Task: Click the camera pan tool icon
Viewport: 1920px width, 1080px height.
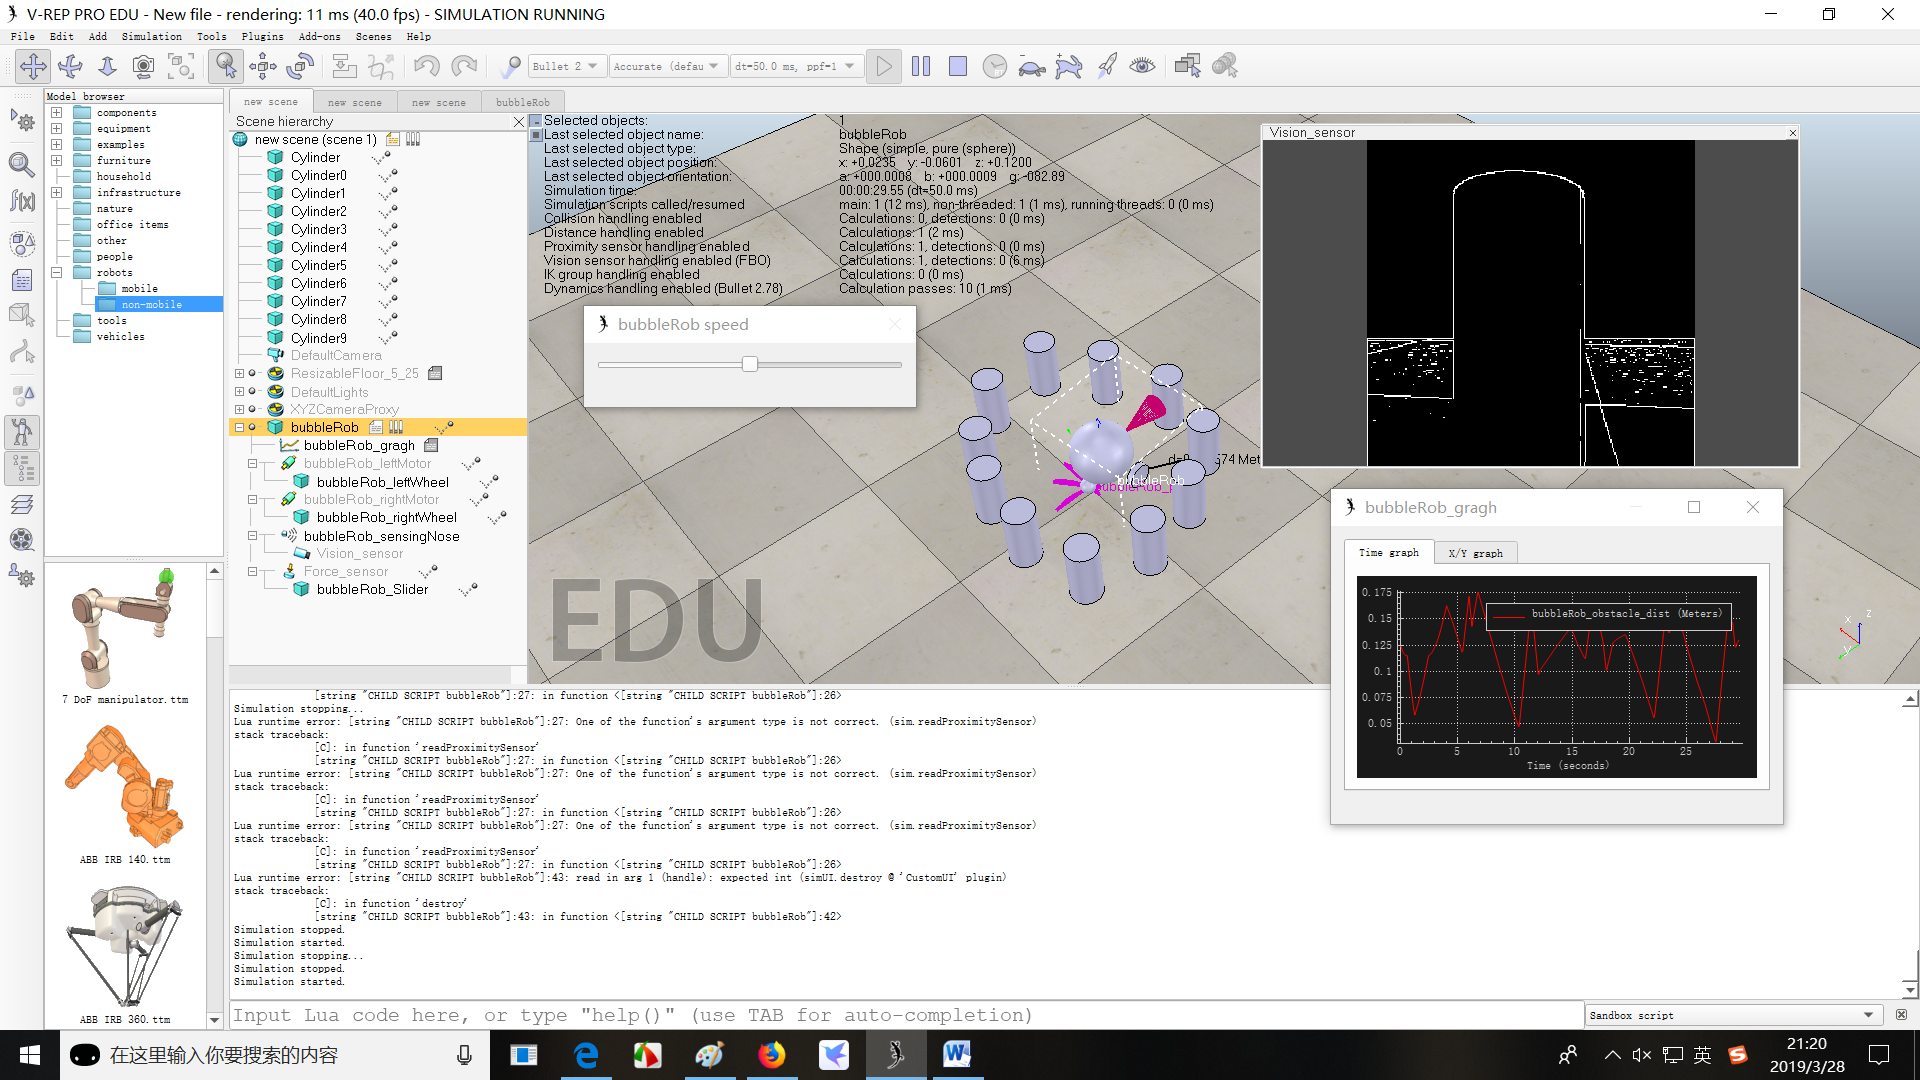Action: (x=33, y=66)
